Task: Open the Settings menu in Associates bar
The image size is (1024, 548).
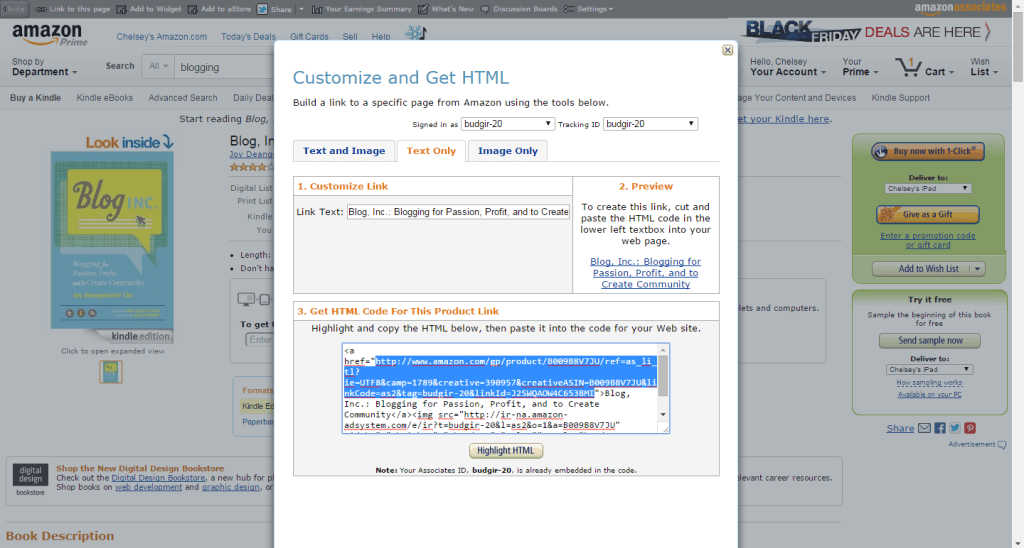Action: click(588, 9)
